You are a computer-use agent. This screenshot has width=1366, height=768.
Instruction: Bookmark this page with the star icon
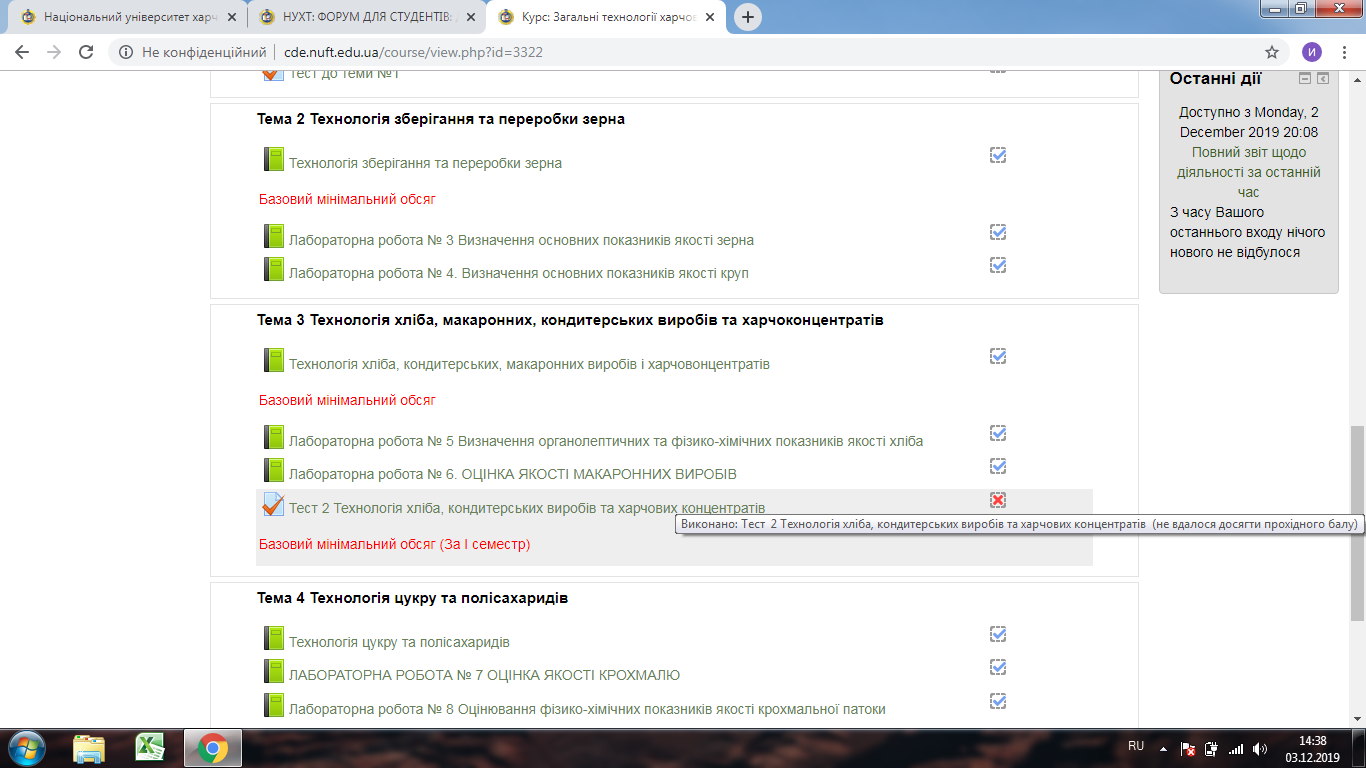coord(1272,52)
